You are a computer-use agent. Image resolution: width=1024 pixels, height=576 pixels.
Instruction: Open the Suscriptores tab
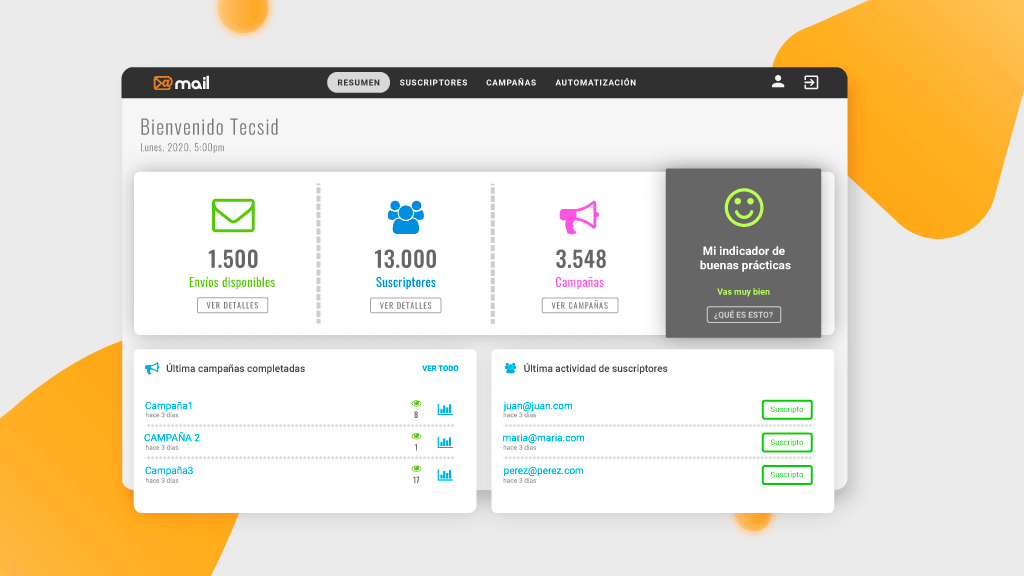coord(434,82)
